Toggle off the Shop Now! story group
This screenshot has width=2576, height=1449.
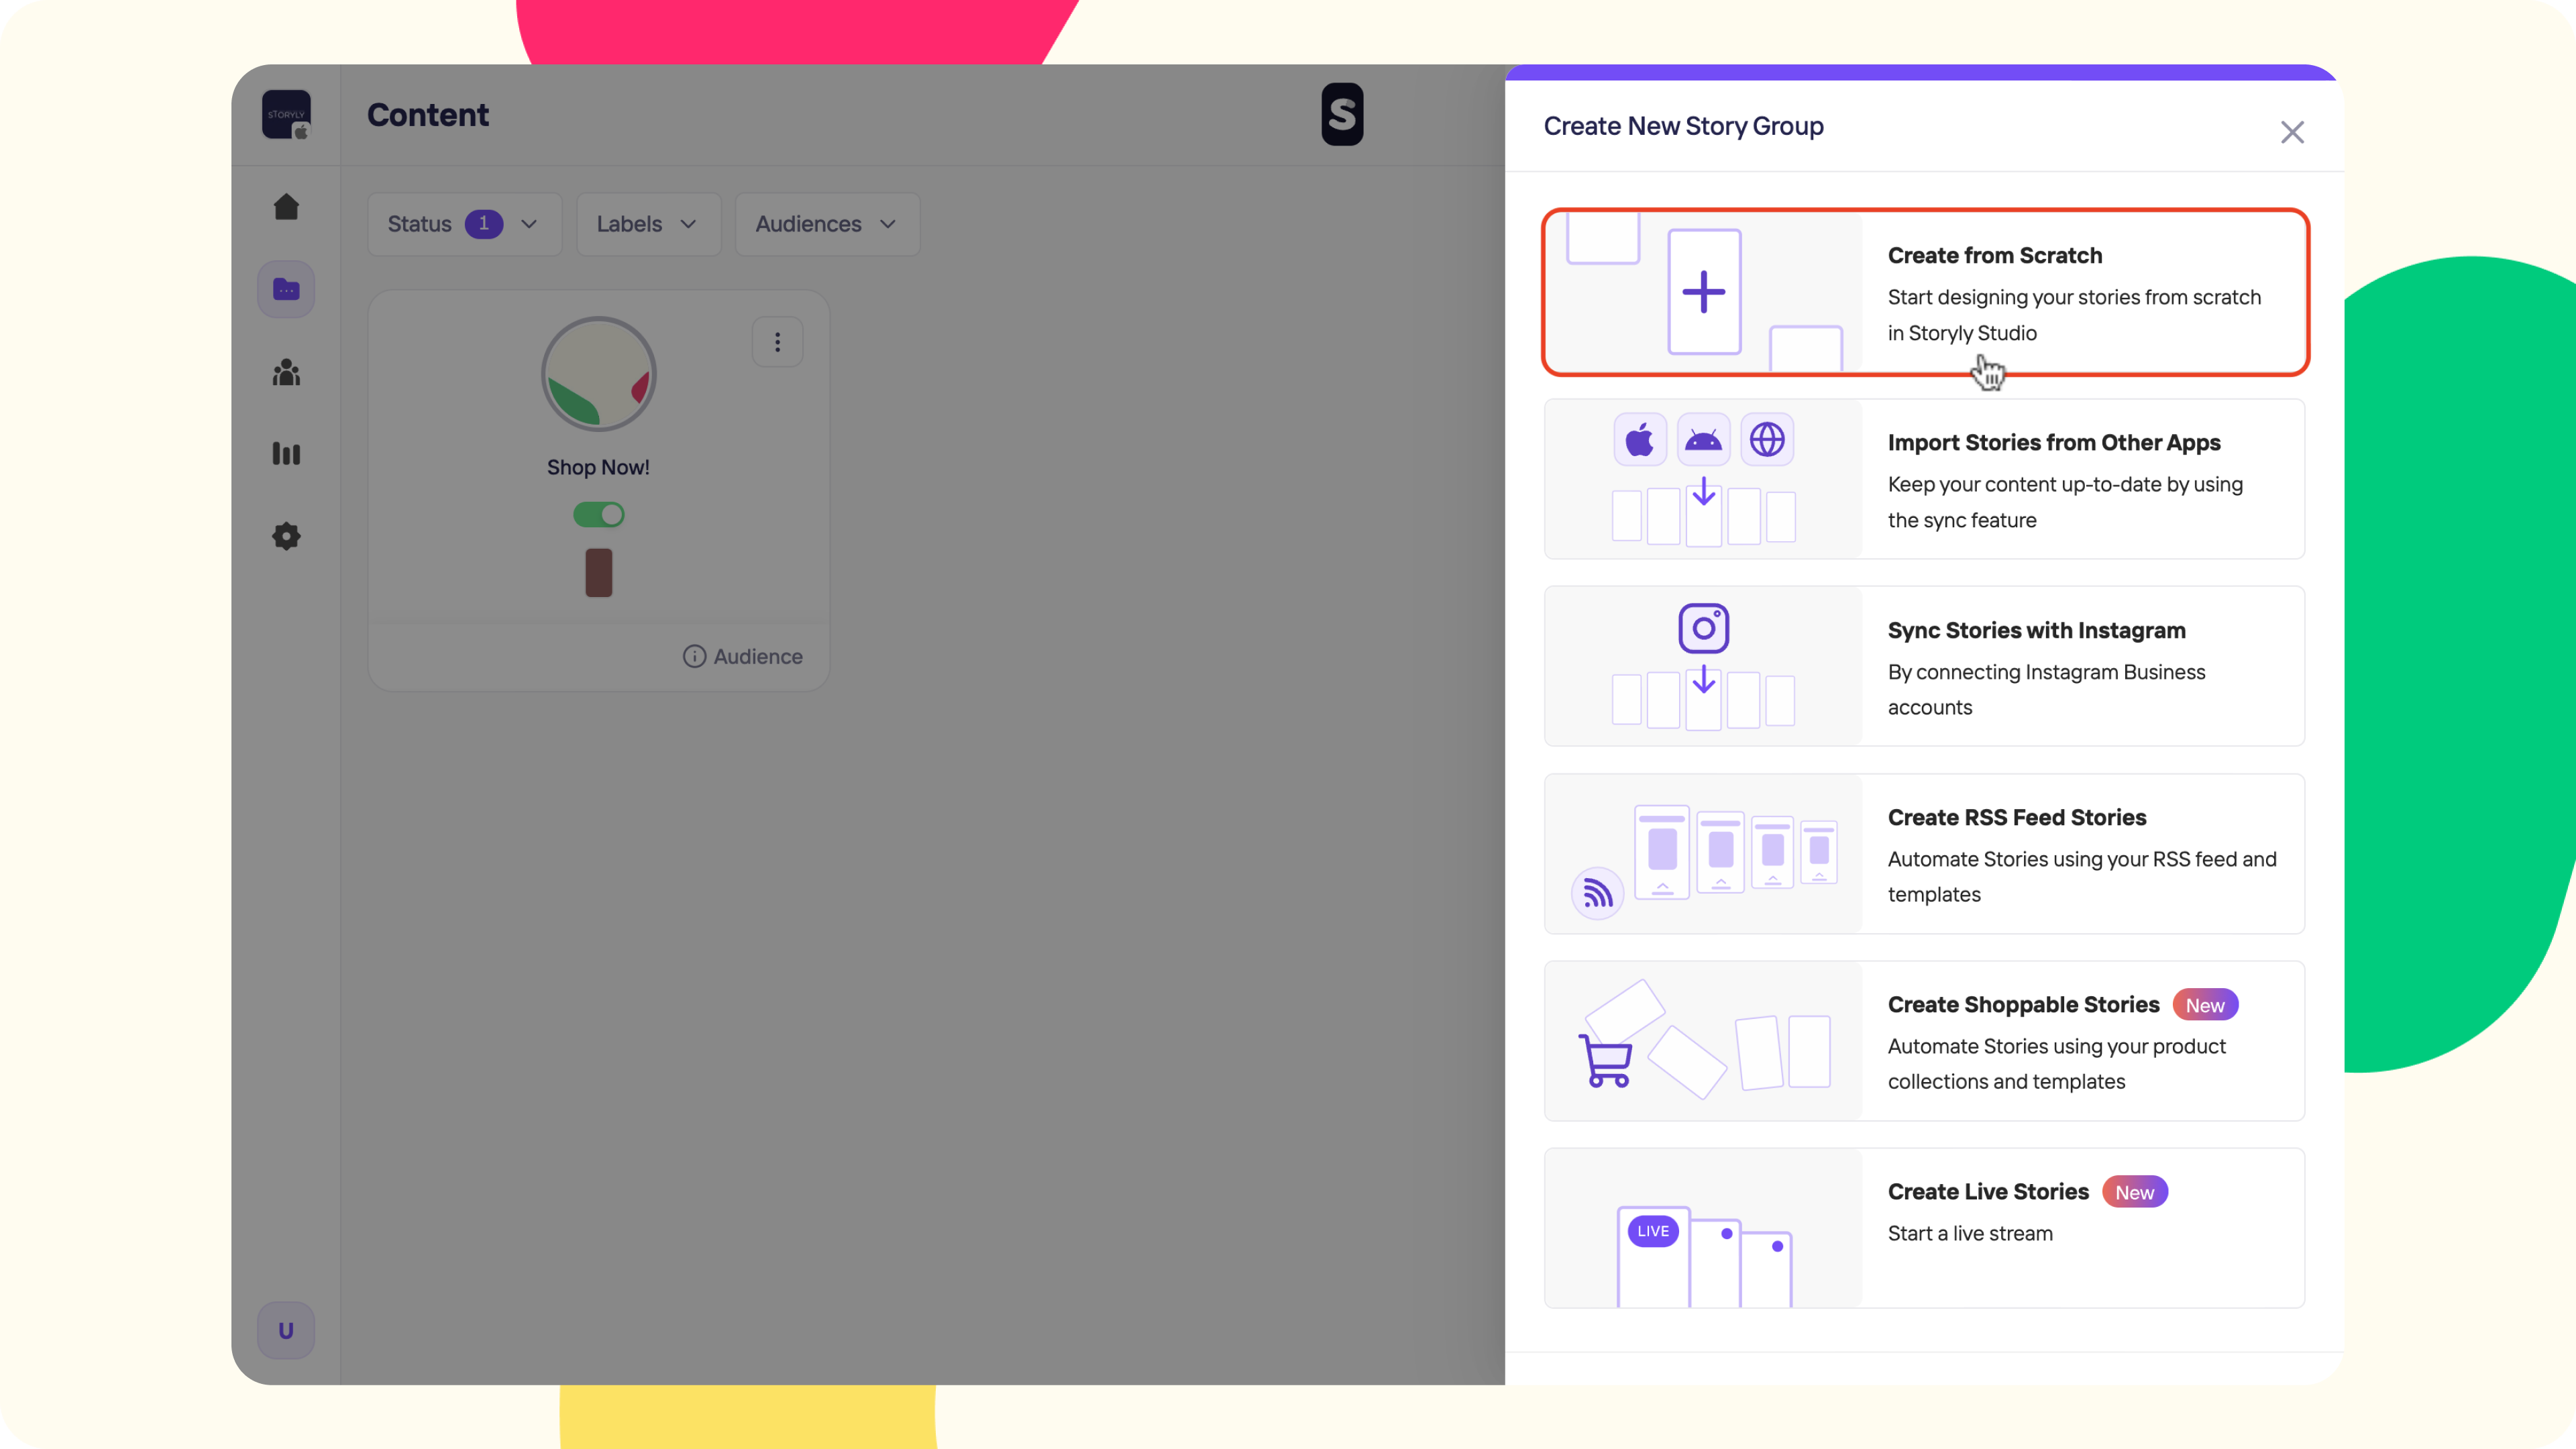pos(598,515)
